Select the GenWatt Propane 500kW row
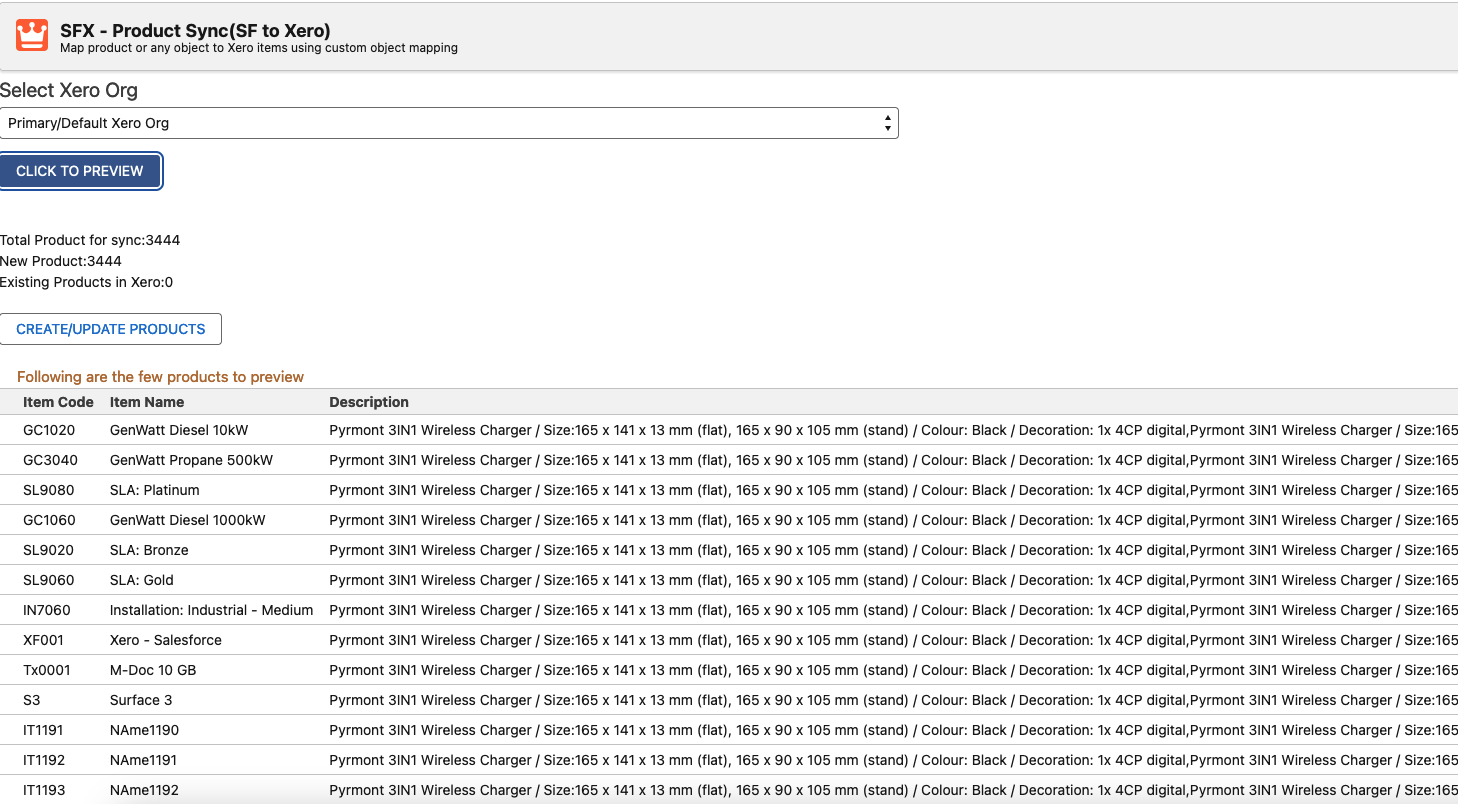Screen dimensions: 1458x804 point(191,460)
